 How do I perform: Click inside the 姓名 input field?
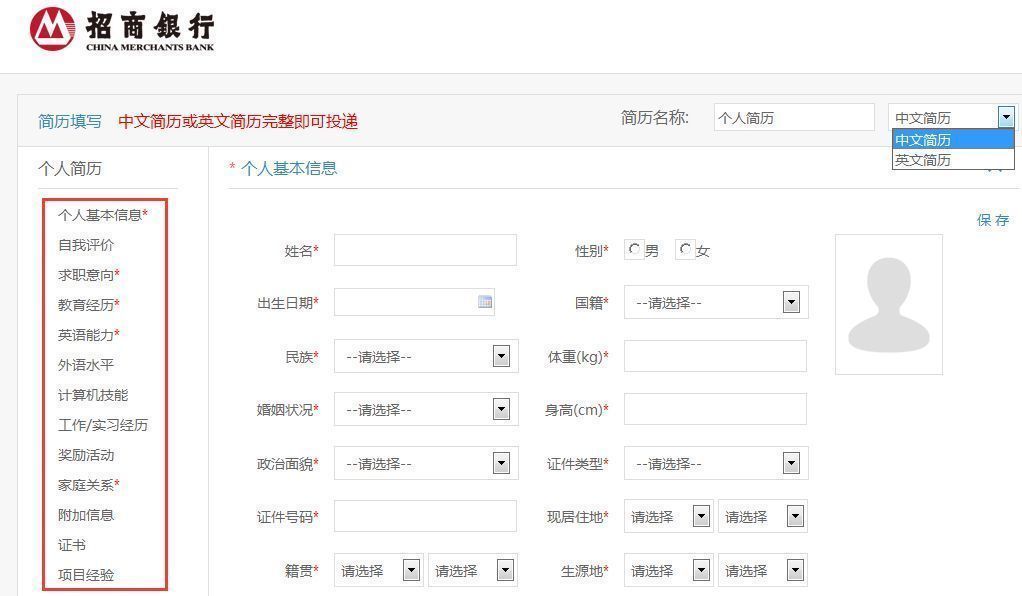point(425,250)
